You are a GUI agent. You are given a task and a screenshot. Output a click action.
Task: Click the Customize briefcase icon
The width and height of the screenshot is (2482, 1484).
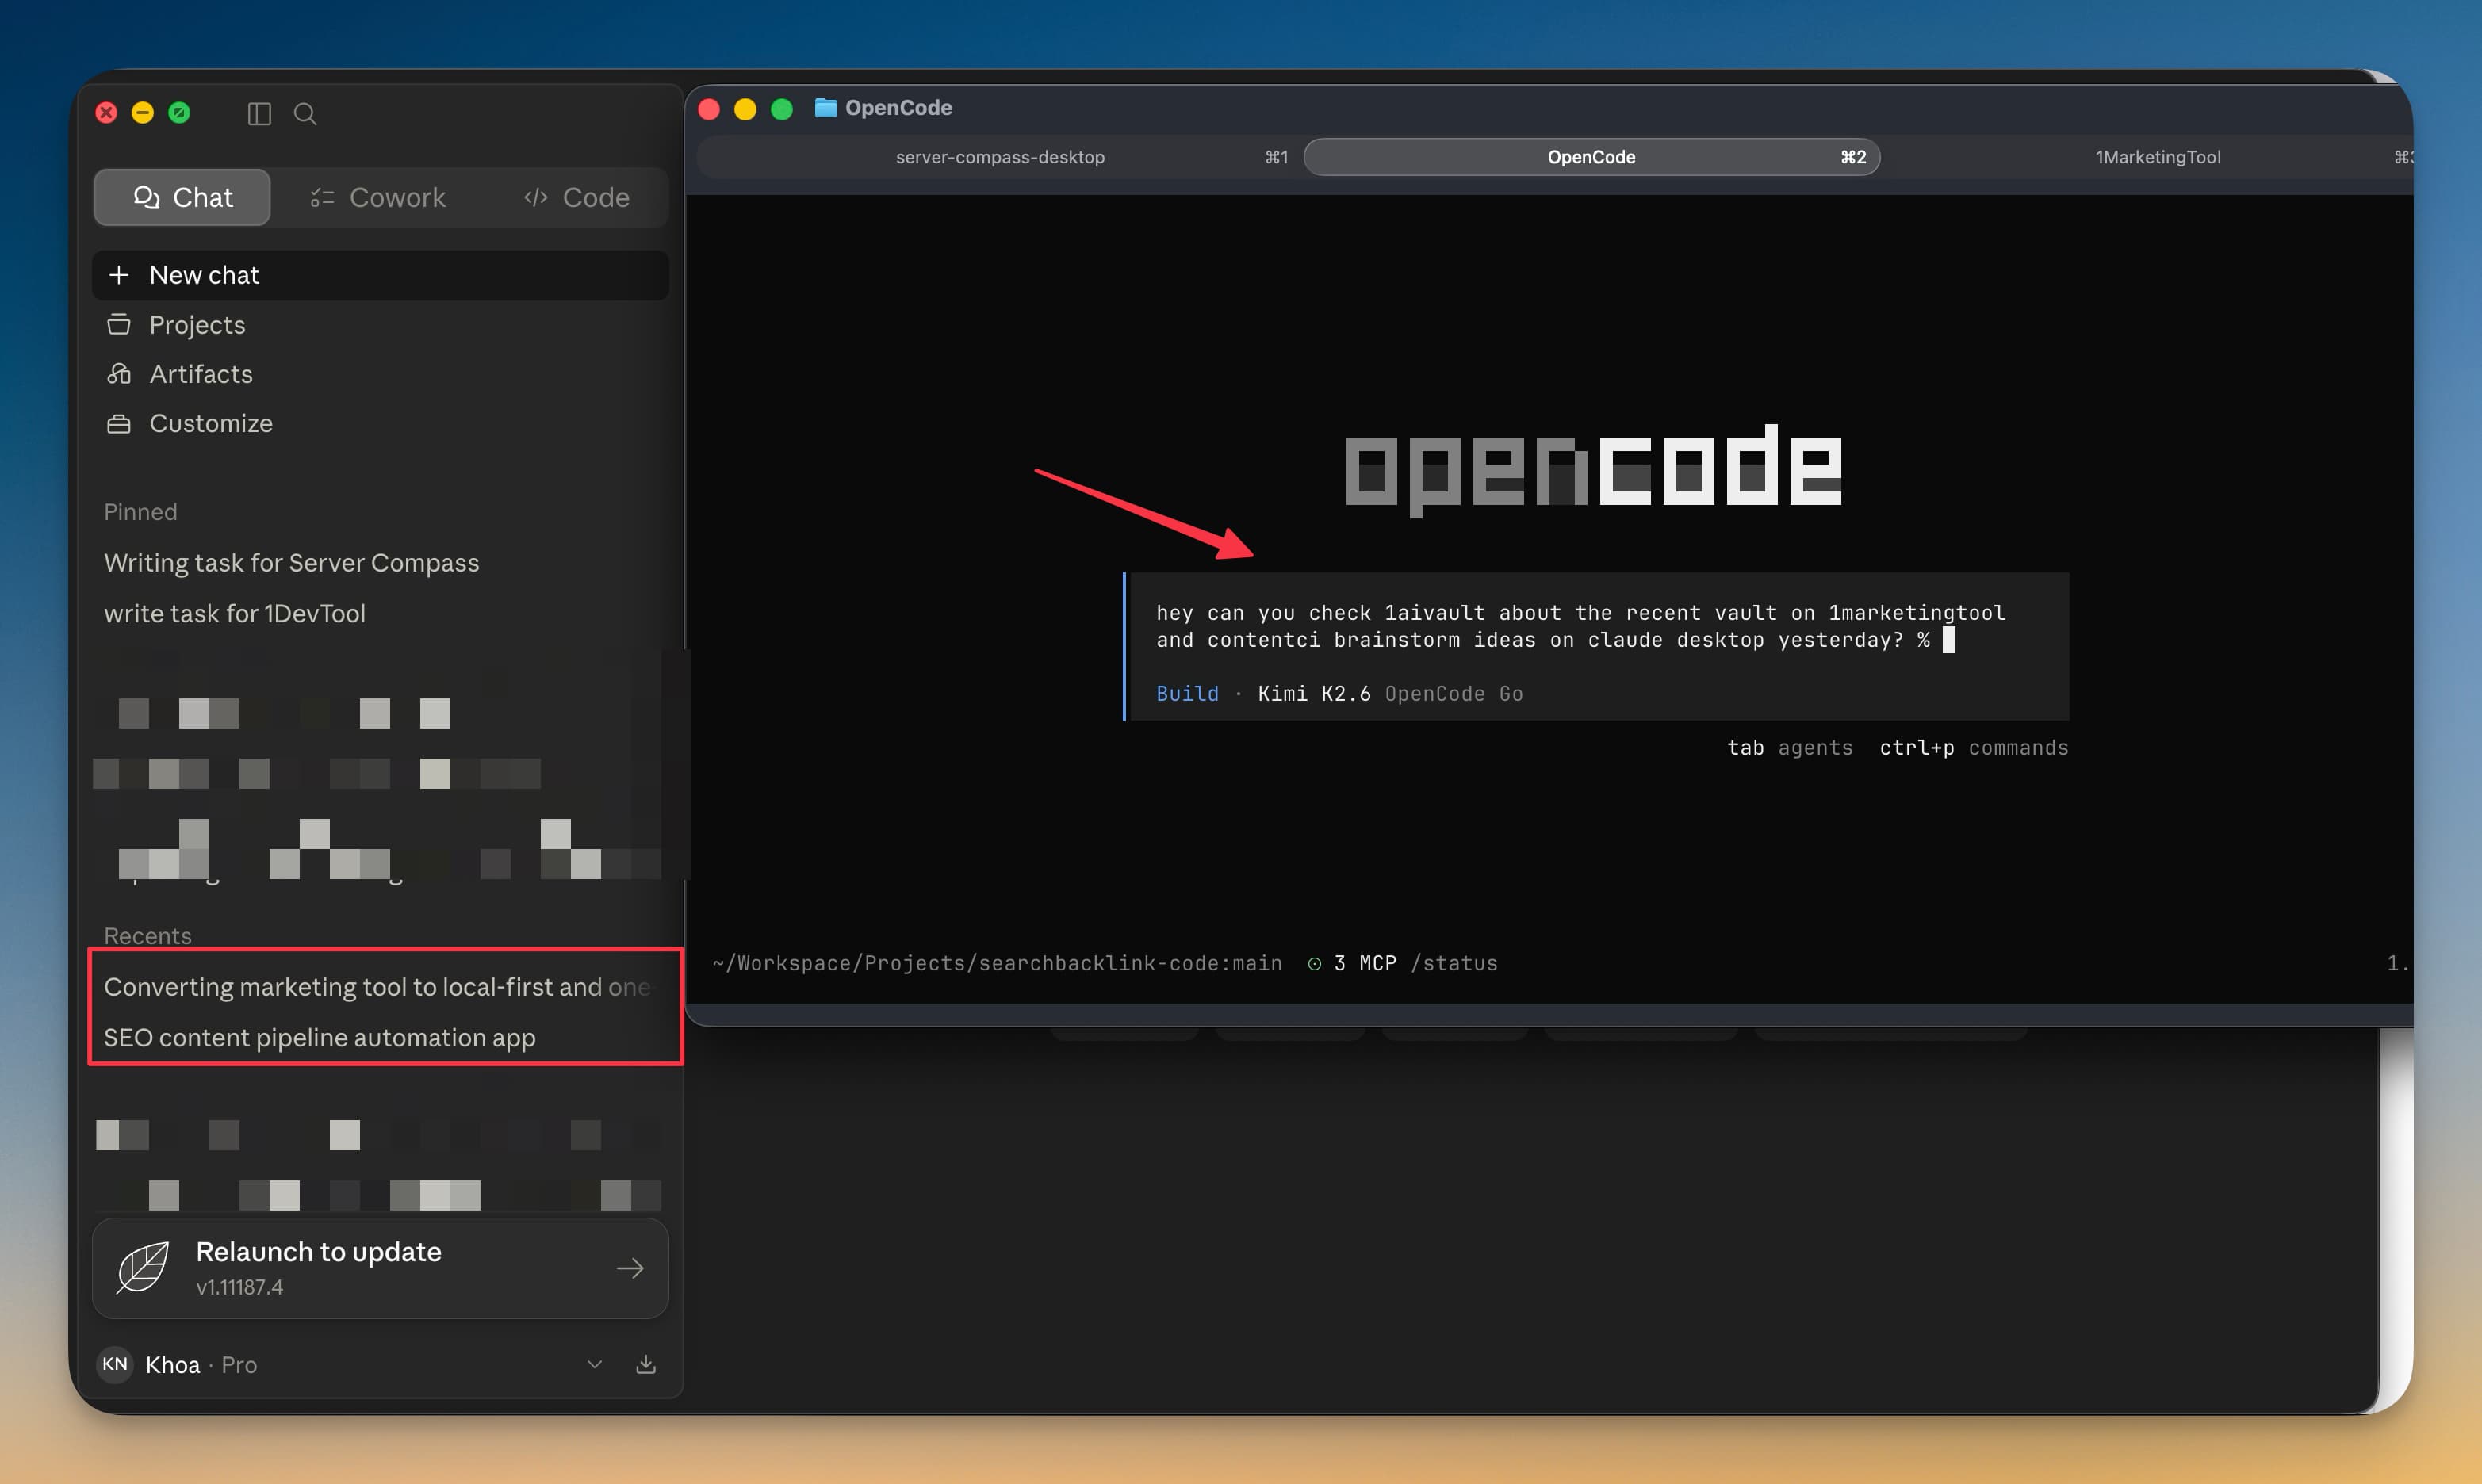pyautogui.click(x=118, y=424)
